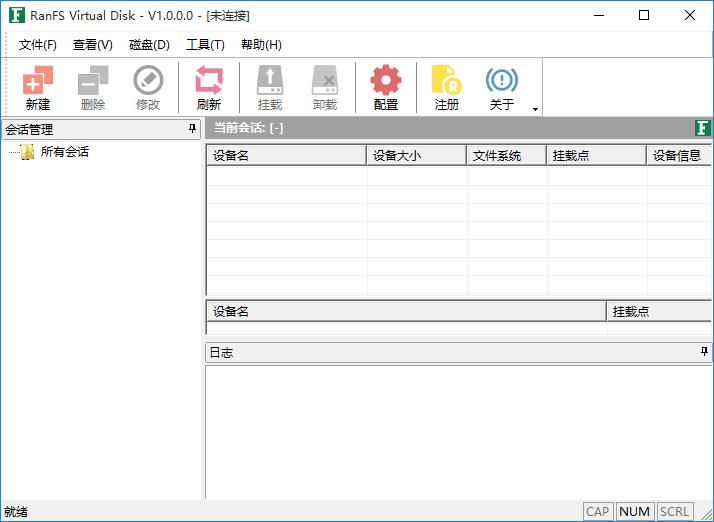Click the green F logo in session header
The height and width of the screenshot is (522, 714).
[703, 128]
